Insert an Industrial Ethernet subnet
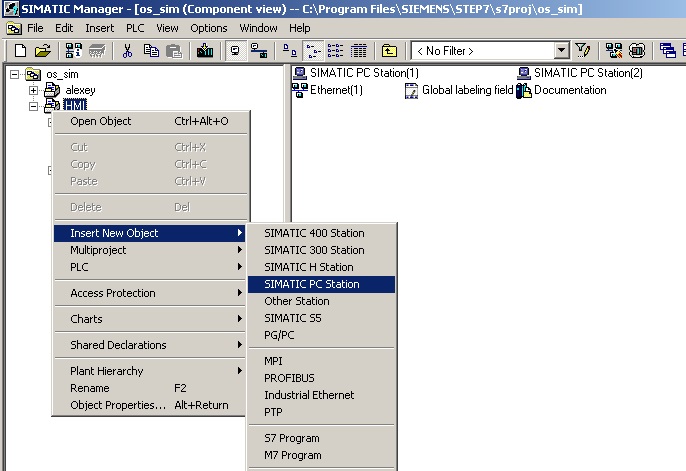 (x=322, y=395)
